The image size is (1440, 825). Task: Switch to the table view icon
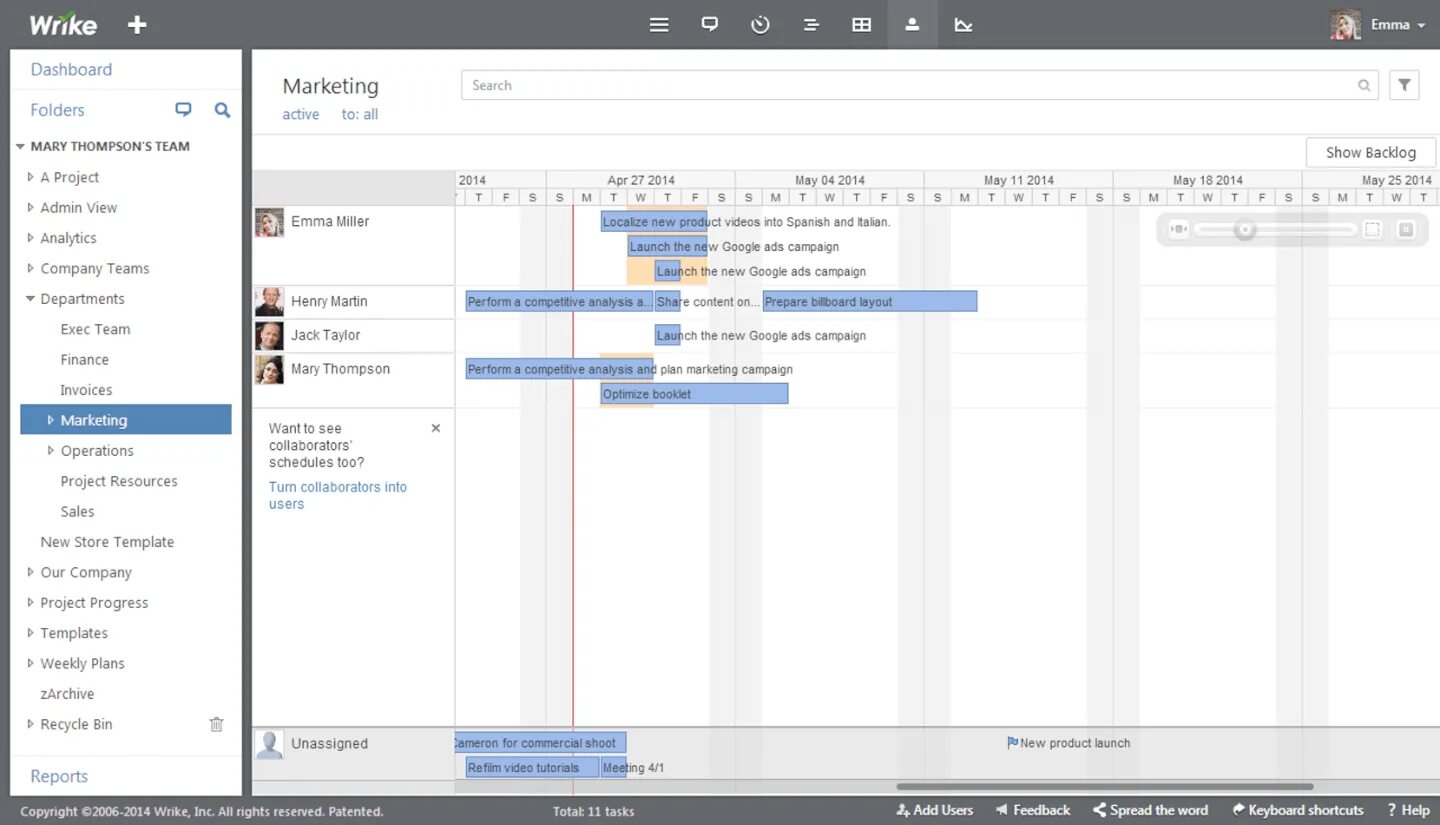[861, 25]
